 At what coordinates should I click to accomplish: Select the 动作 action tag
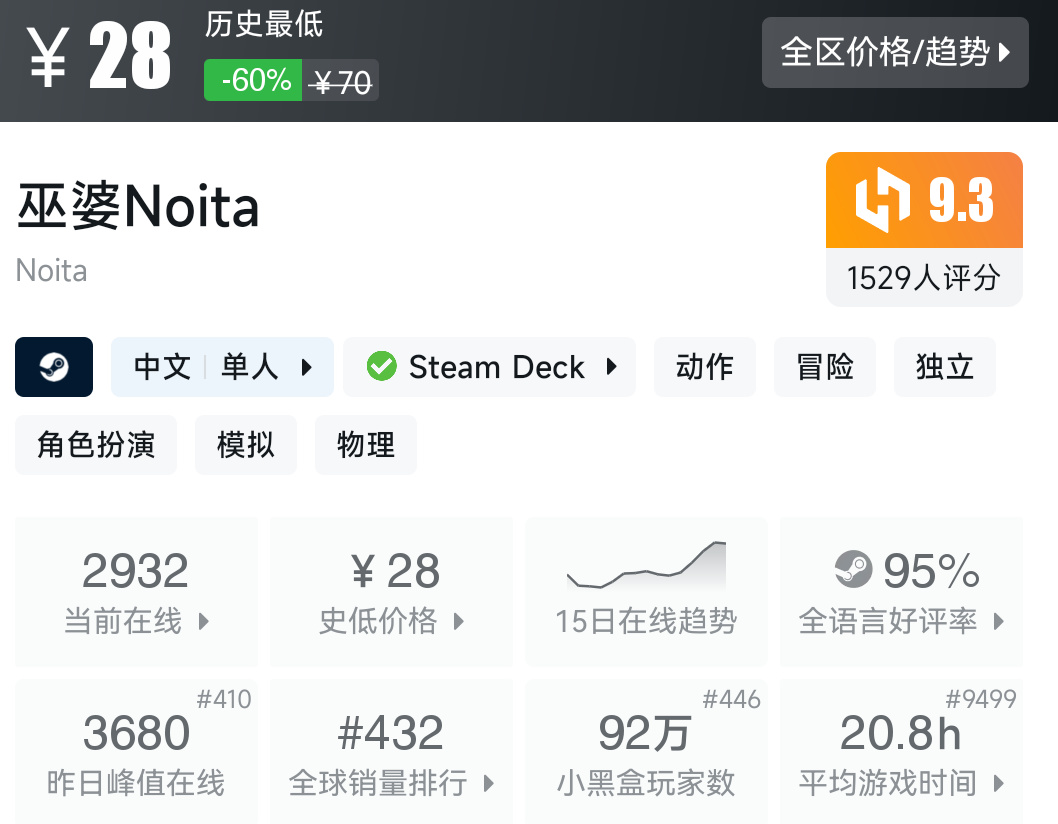click(705, 367)
